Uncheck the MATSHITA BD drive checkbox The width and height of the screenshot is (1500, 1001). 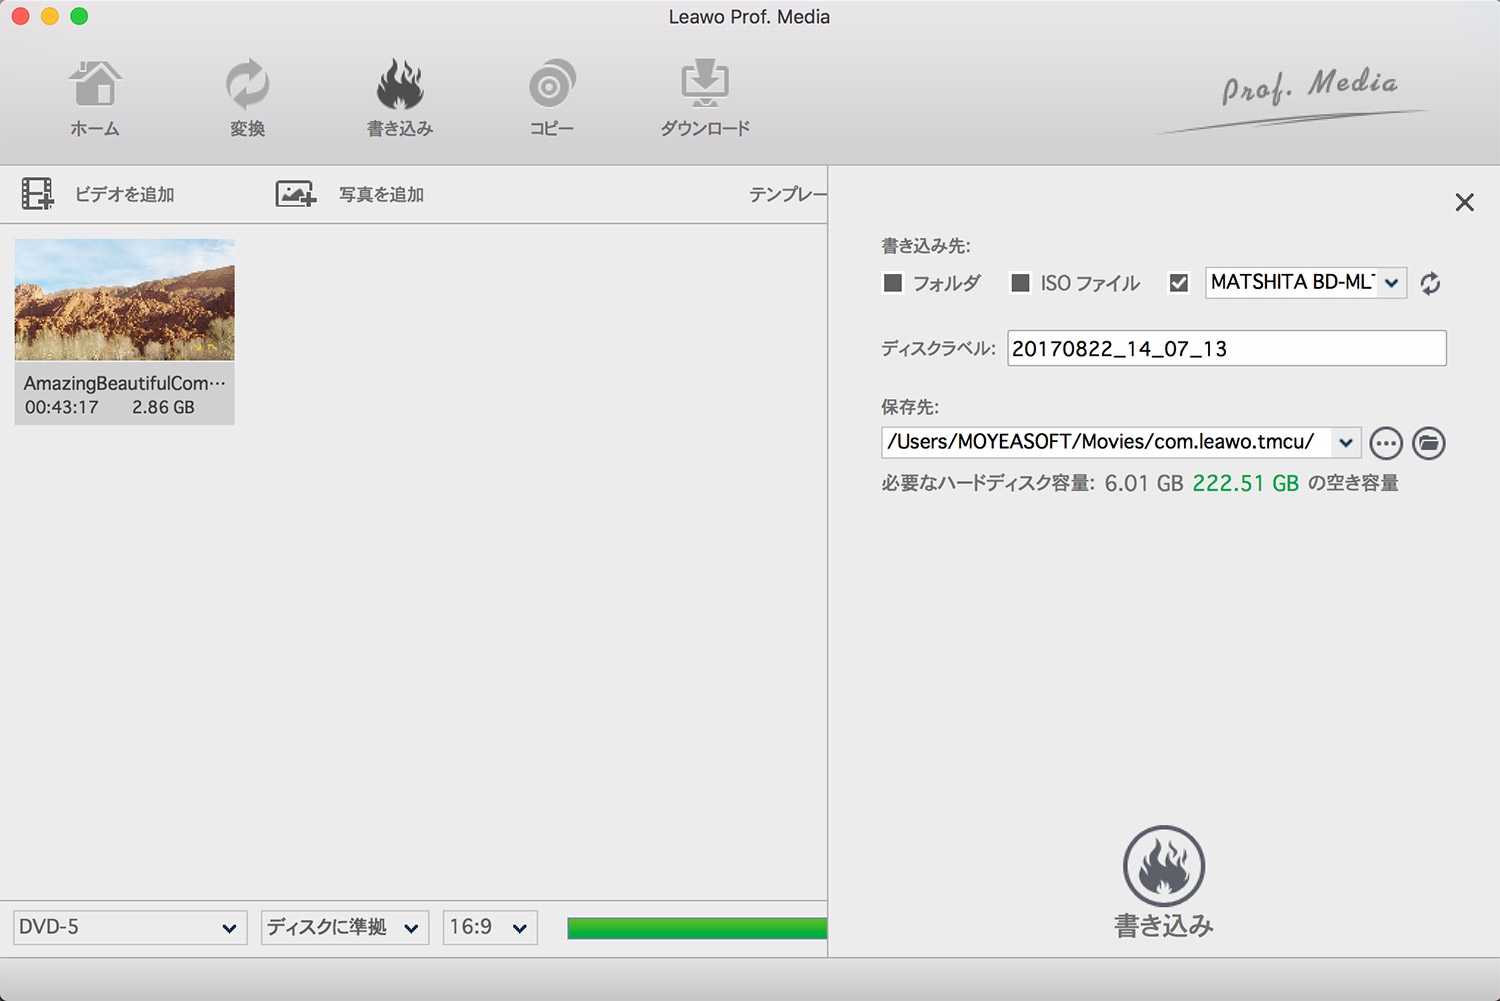(1179, 283)
